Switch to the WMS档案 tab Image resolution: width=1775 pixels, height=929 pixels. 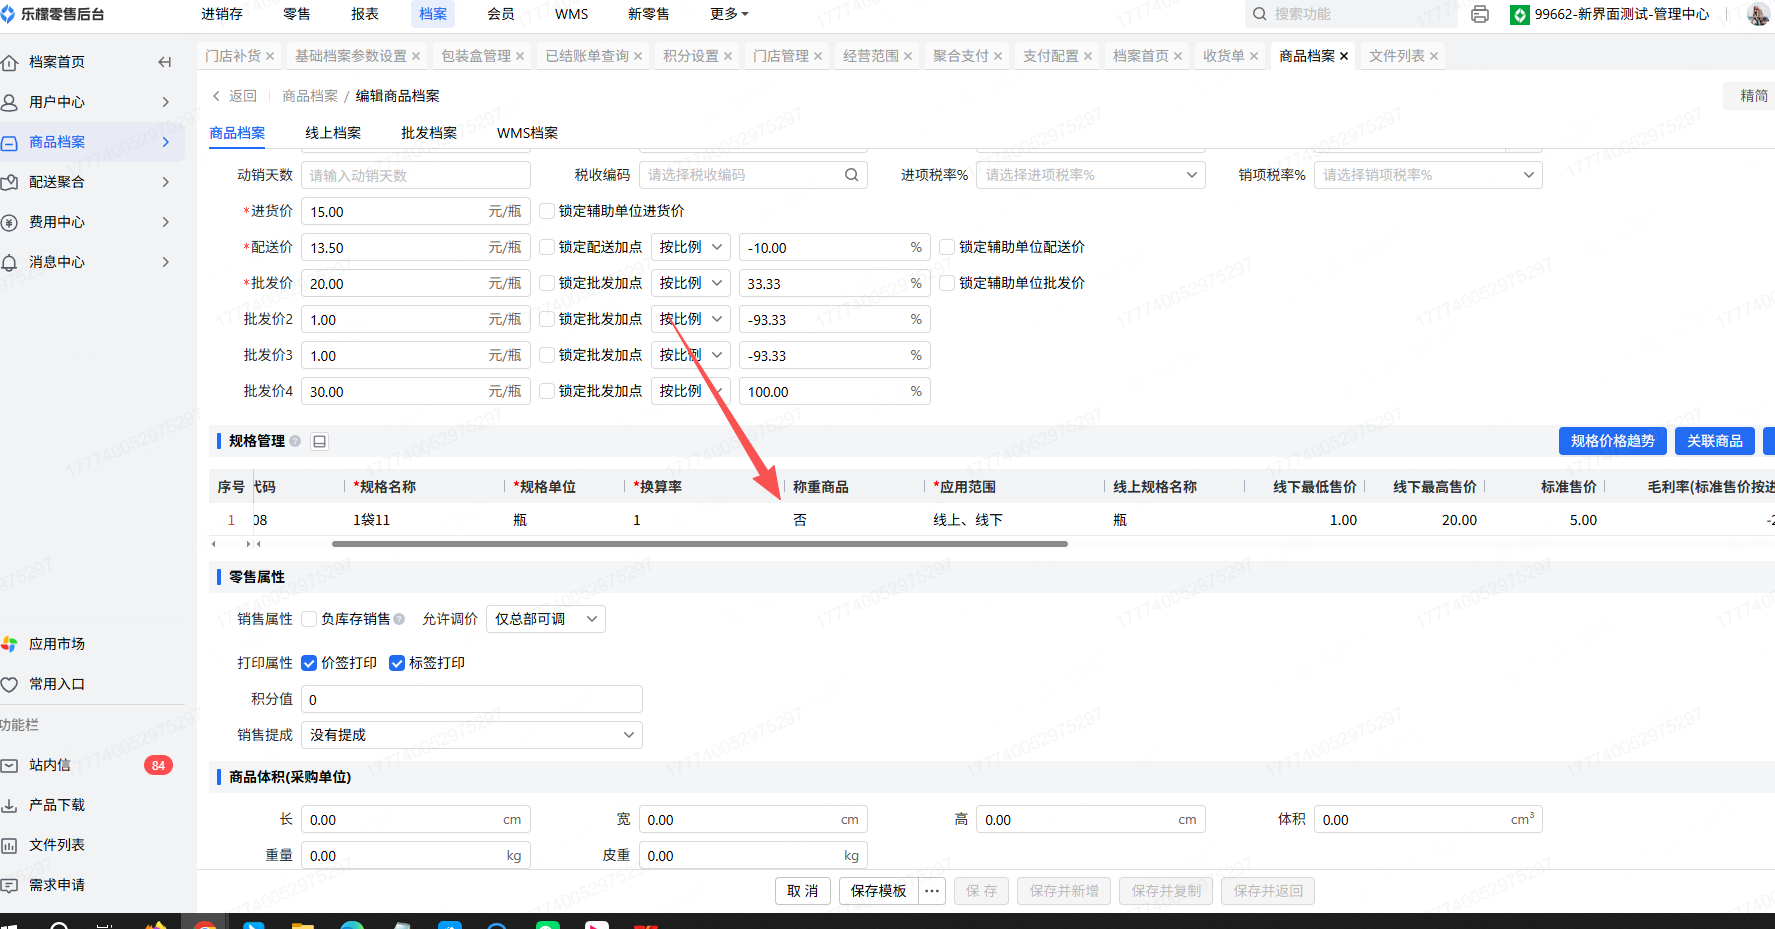pos(528,133)
